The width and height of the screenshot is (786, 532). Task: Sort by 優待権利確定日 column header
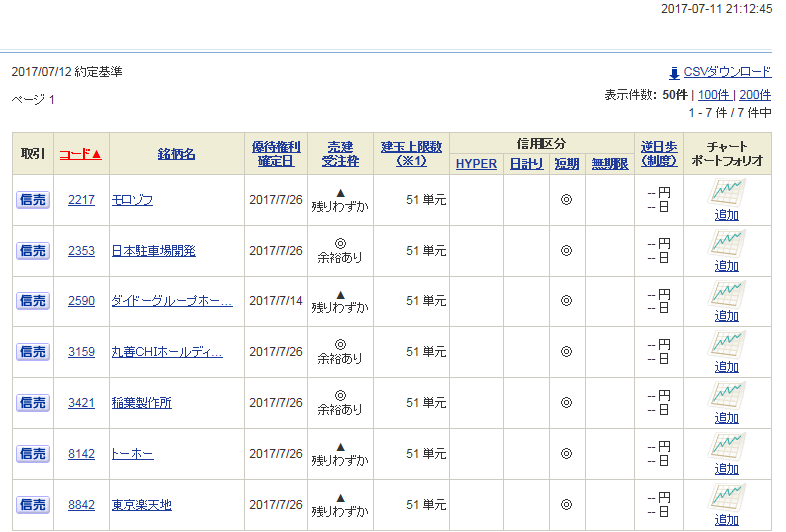[276, 154]
